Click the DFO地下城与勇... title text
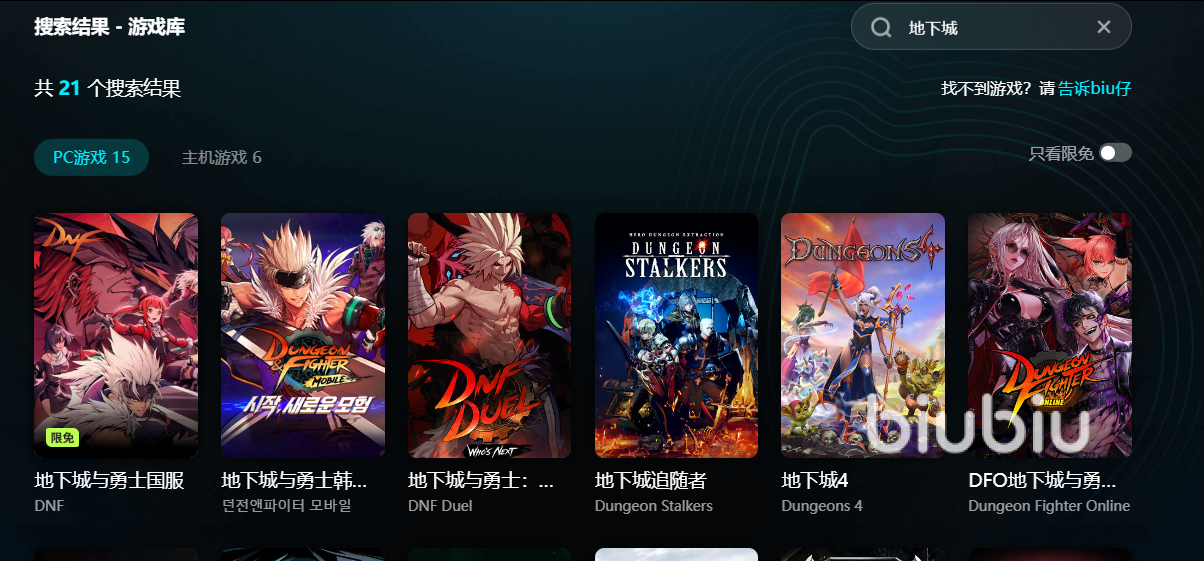Image resolution: width=1204 pixels, height=561 pixels. (x=1042, y=481)
